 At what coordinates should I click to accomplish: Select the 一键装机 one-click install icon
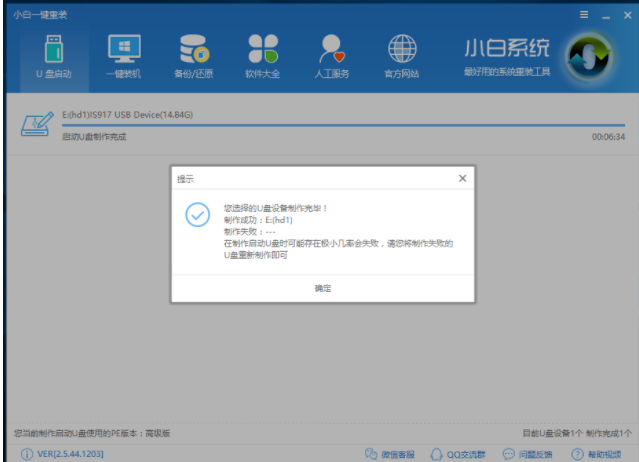pyautogui.click(x=124, y=56)
